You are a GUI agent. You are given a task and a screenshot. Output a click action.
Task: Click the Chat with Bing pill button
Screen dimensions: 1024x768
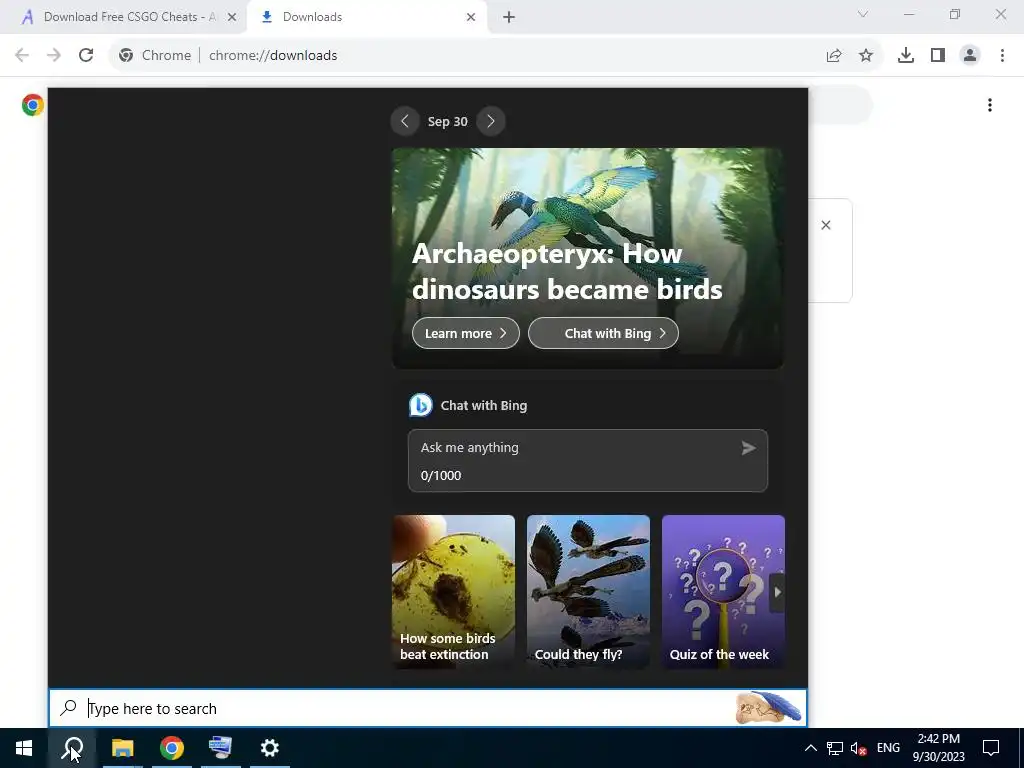[x=603, y=333]
